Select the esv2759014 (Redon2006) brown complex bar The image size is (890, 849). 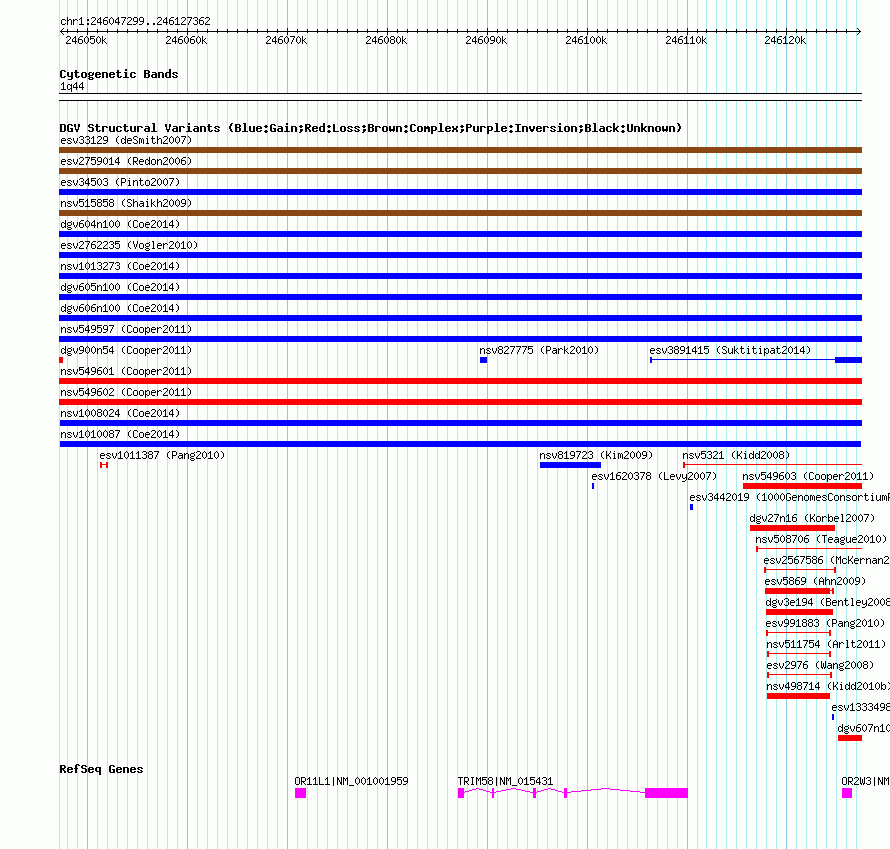[x=460, y=171]
